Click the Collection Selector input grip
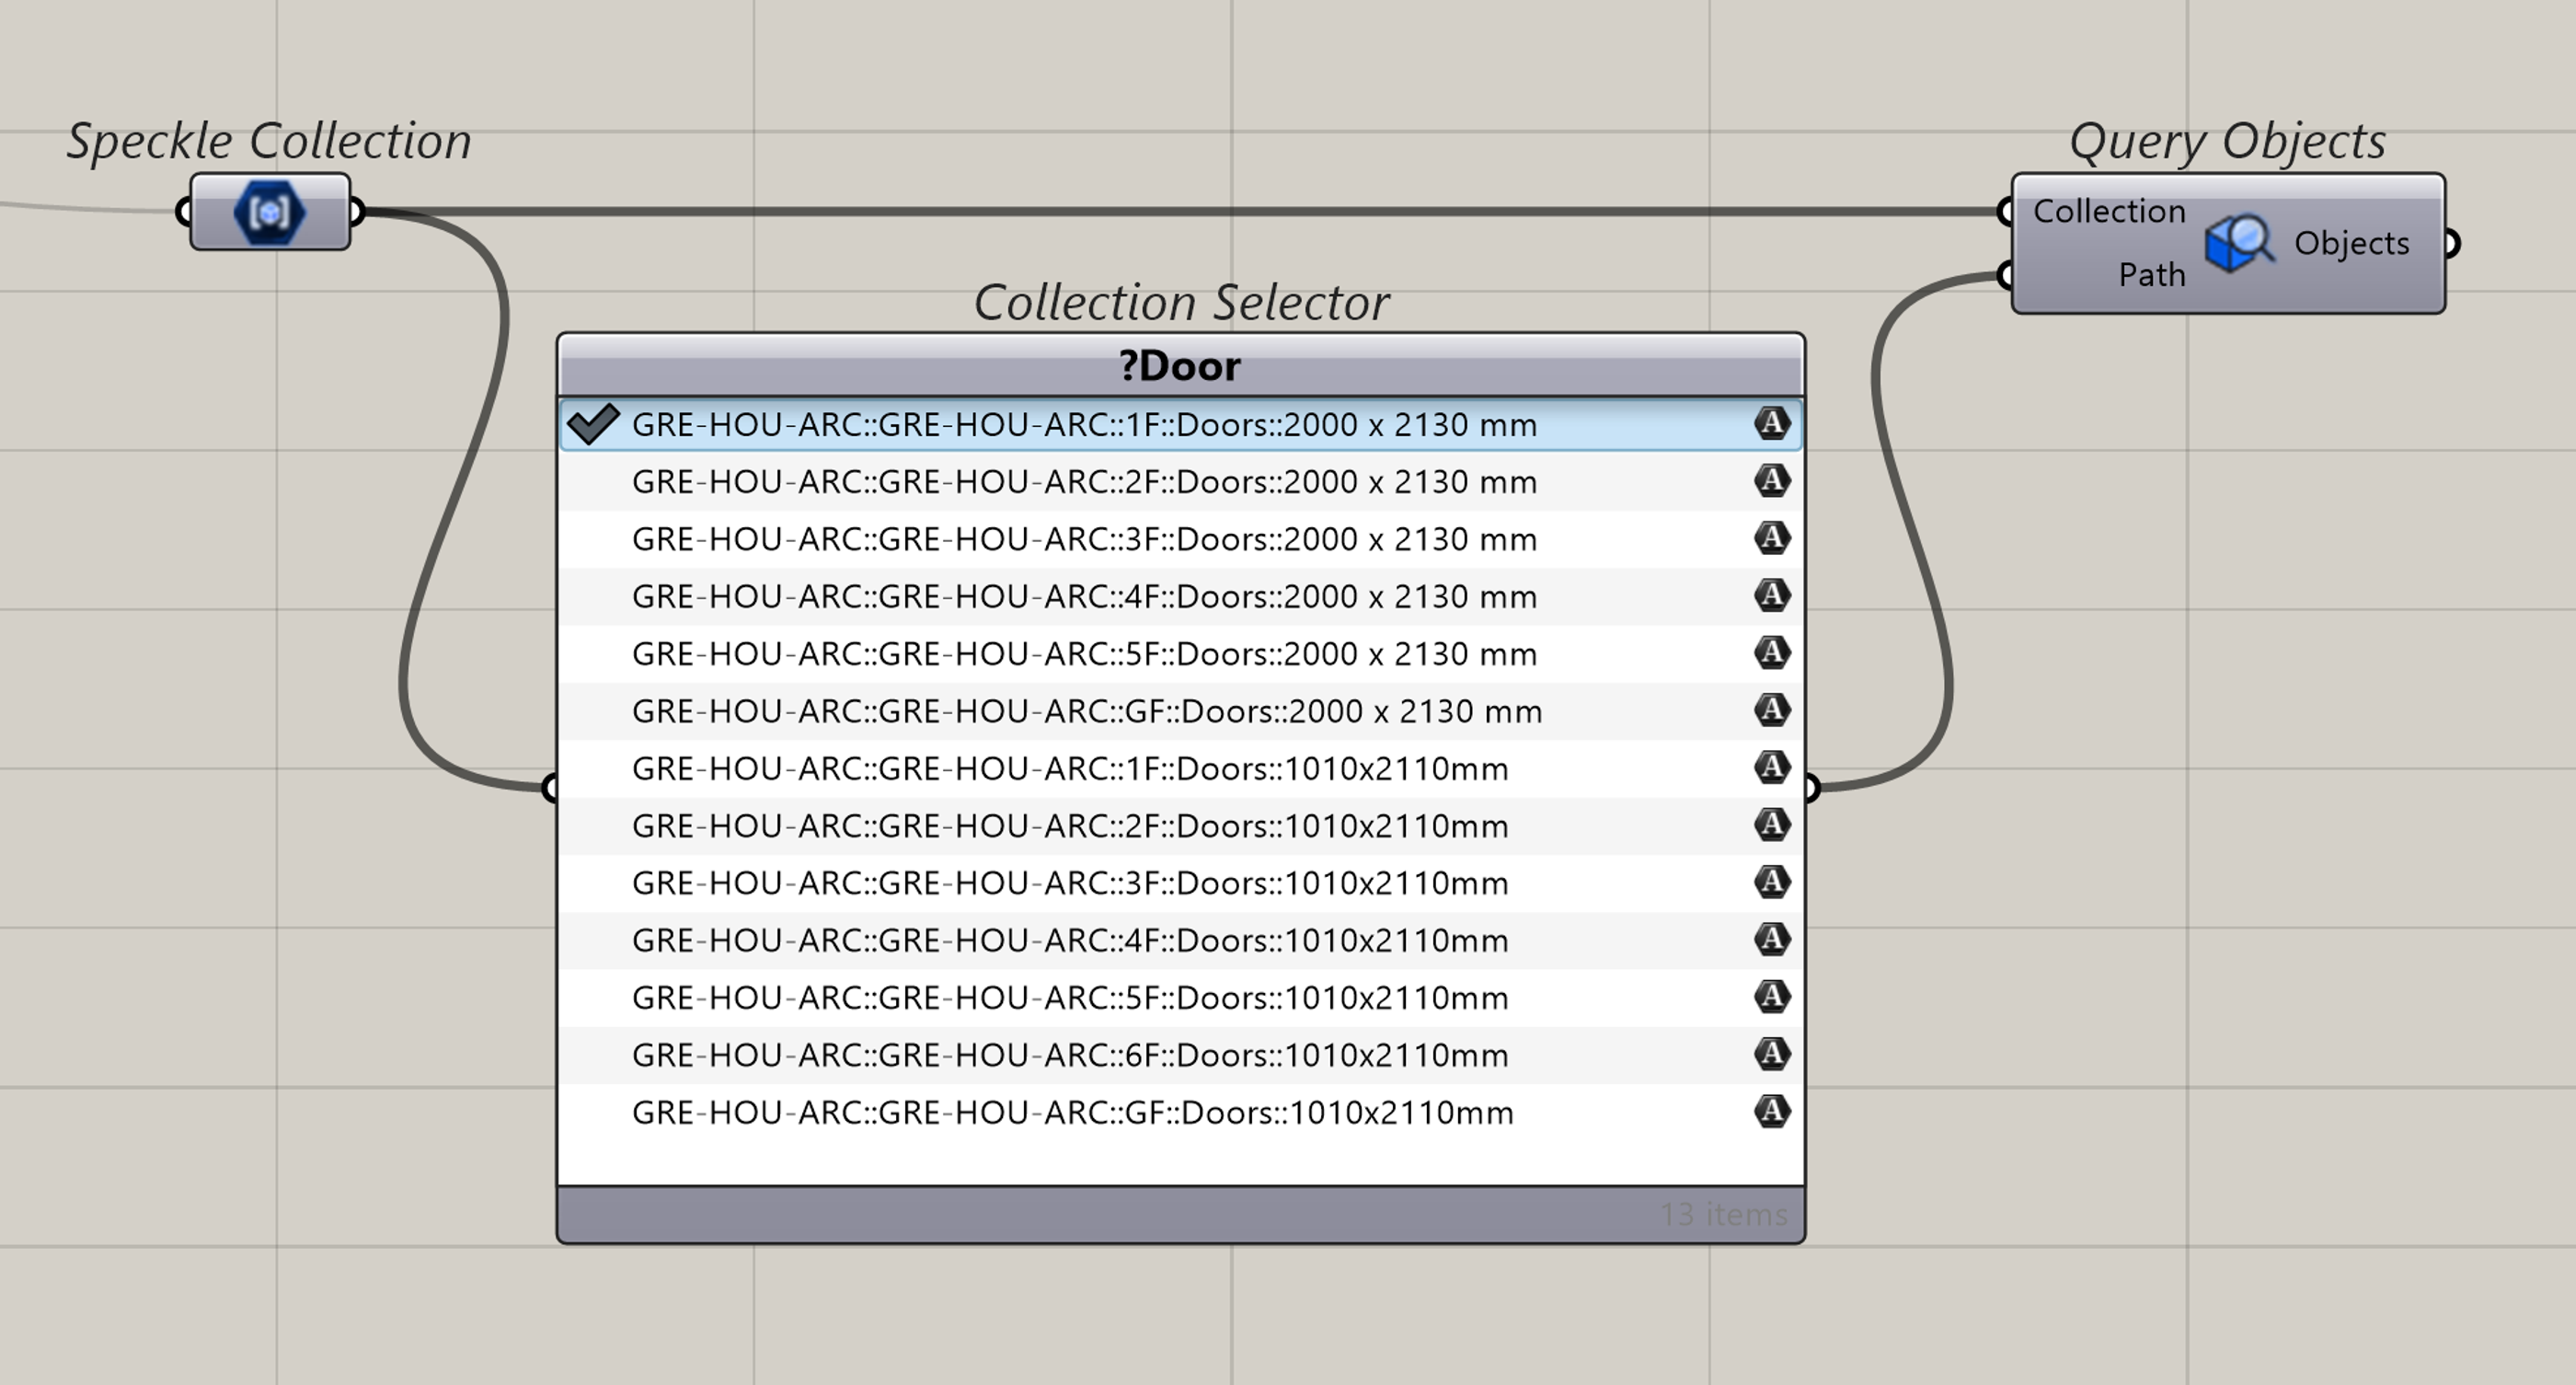The height and width of the screenshot is (1385, 2576). (x=549, y=788)
